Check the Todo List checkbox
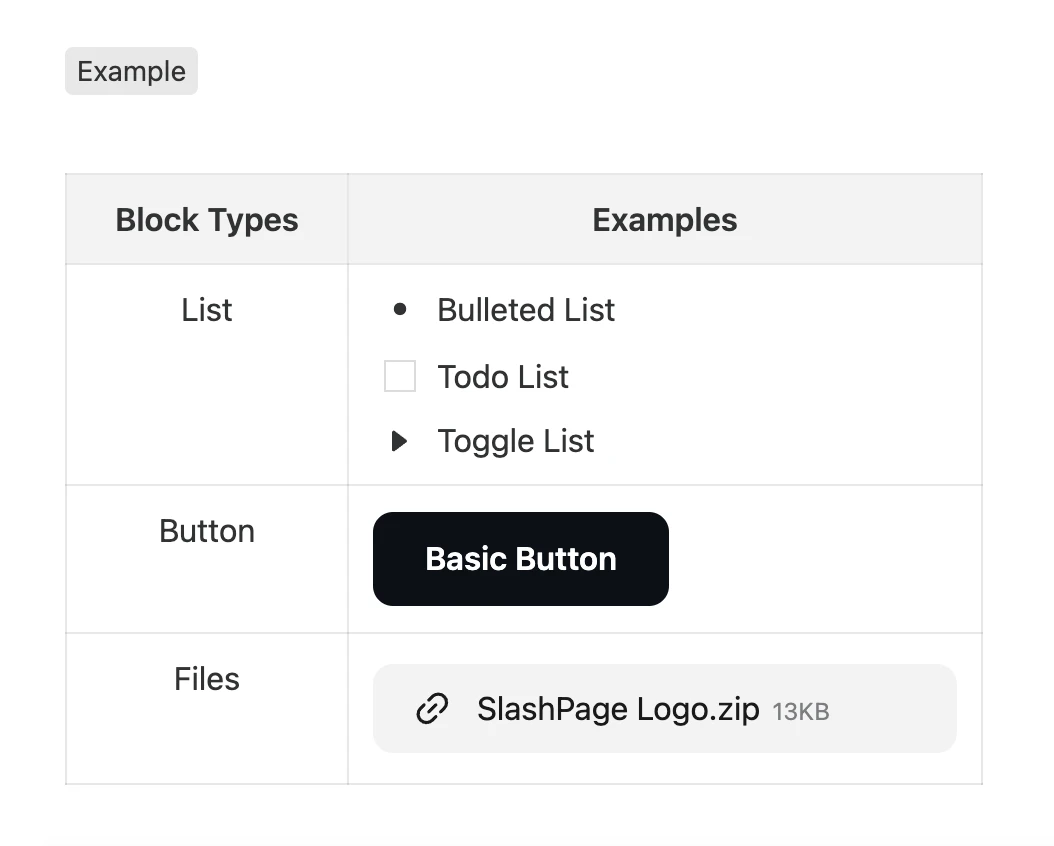1054x846 pixels. click(400, 377)
